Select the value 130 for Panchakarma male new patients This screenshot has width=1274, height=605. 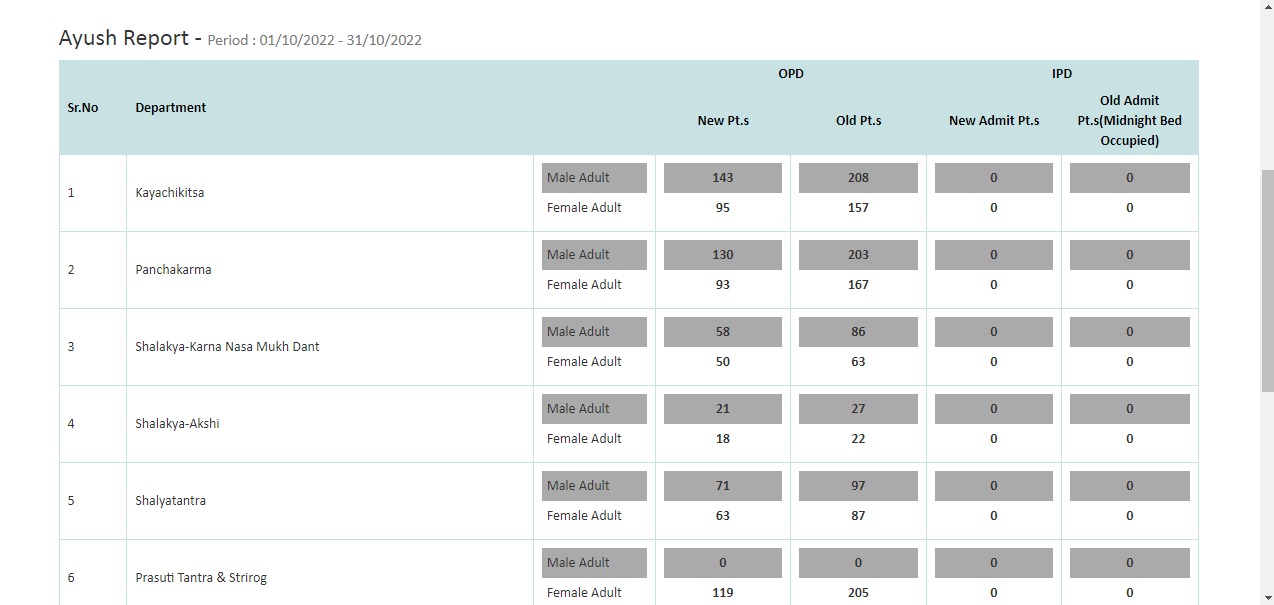723,255
